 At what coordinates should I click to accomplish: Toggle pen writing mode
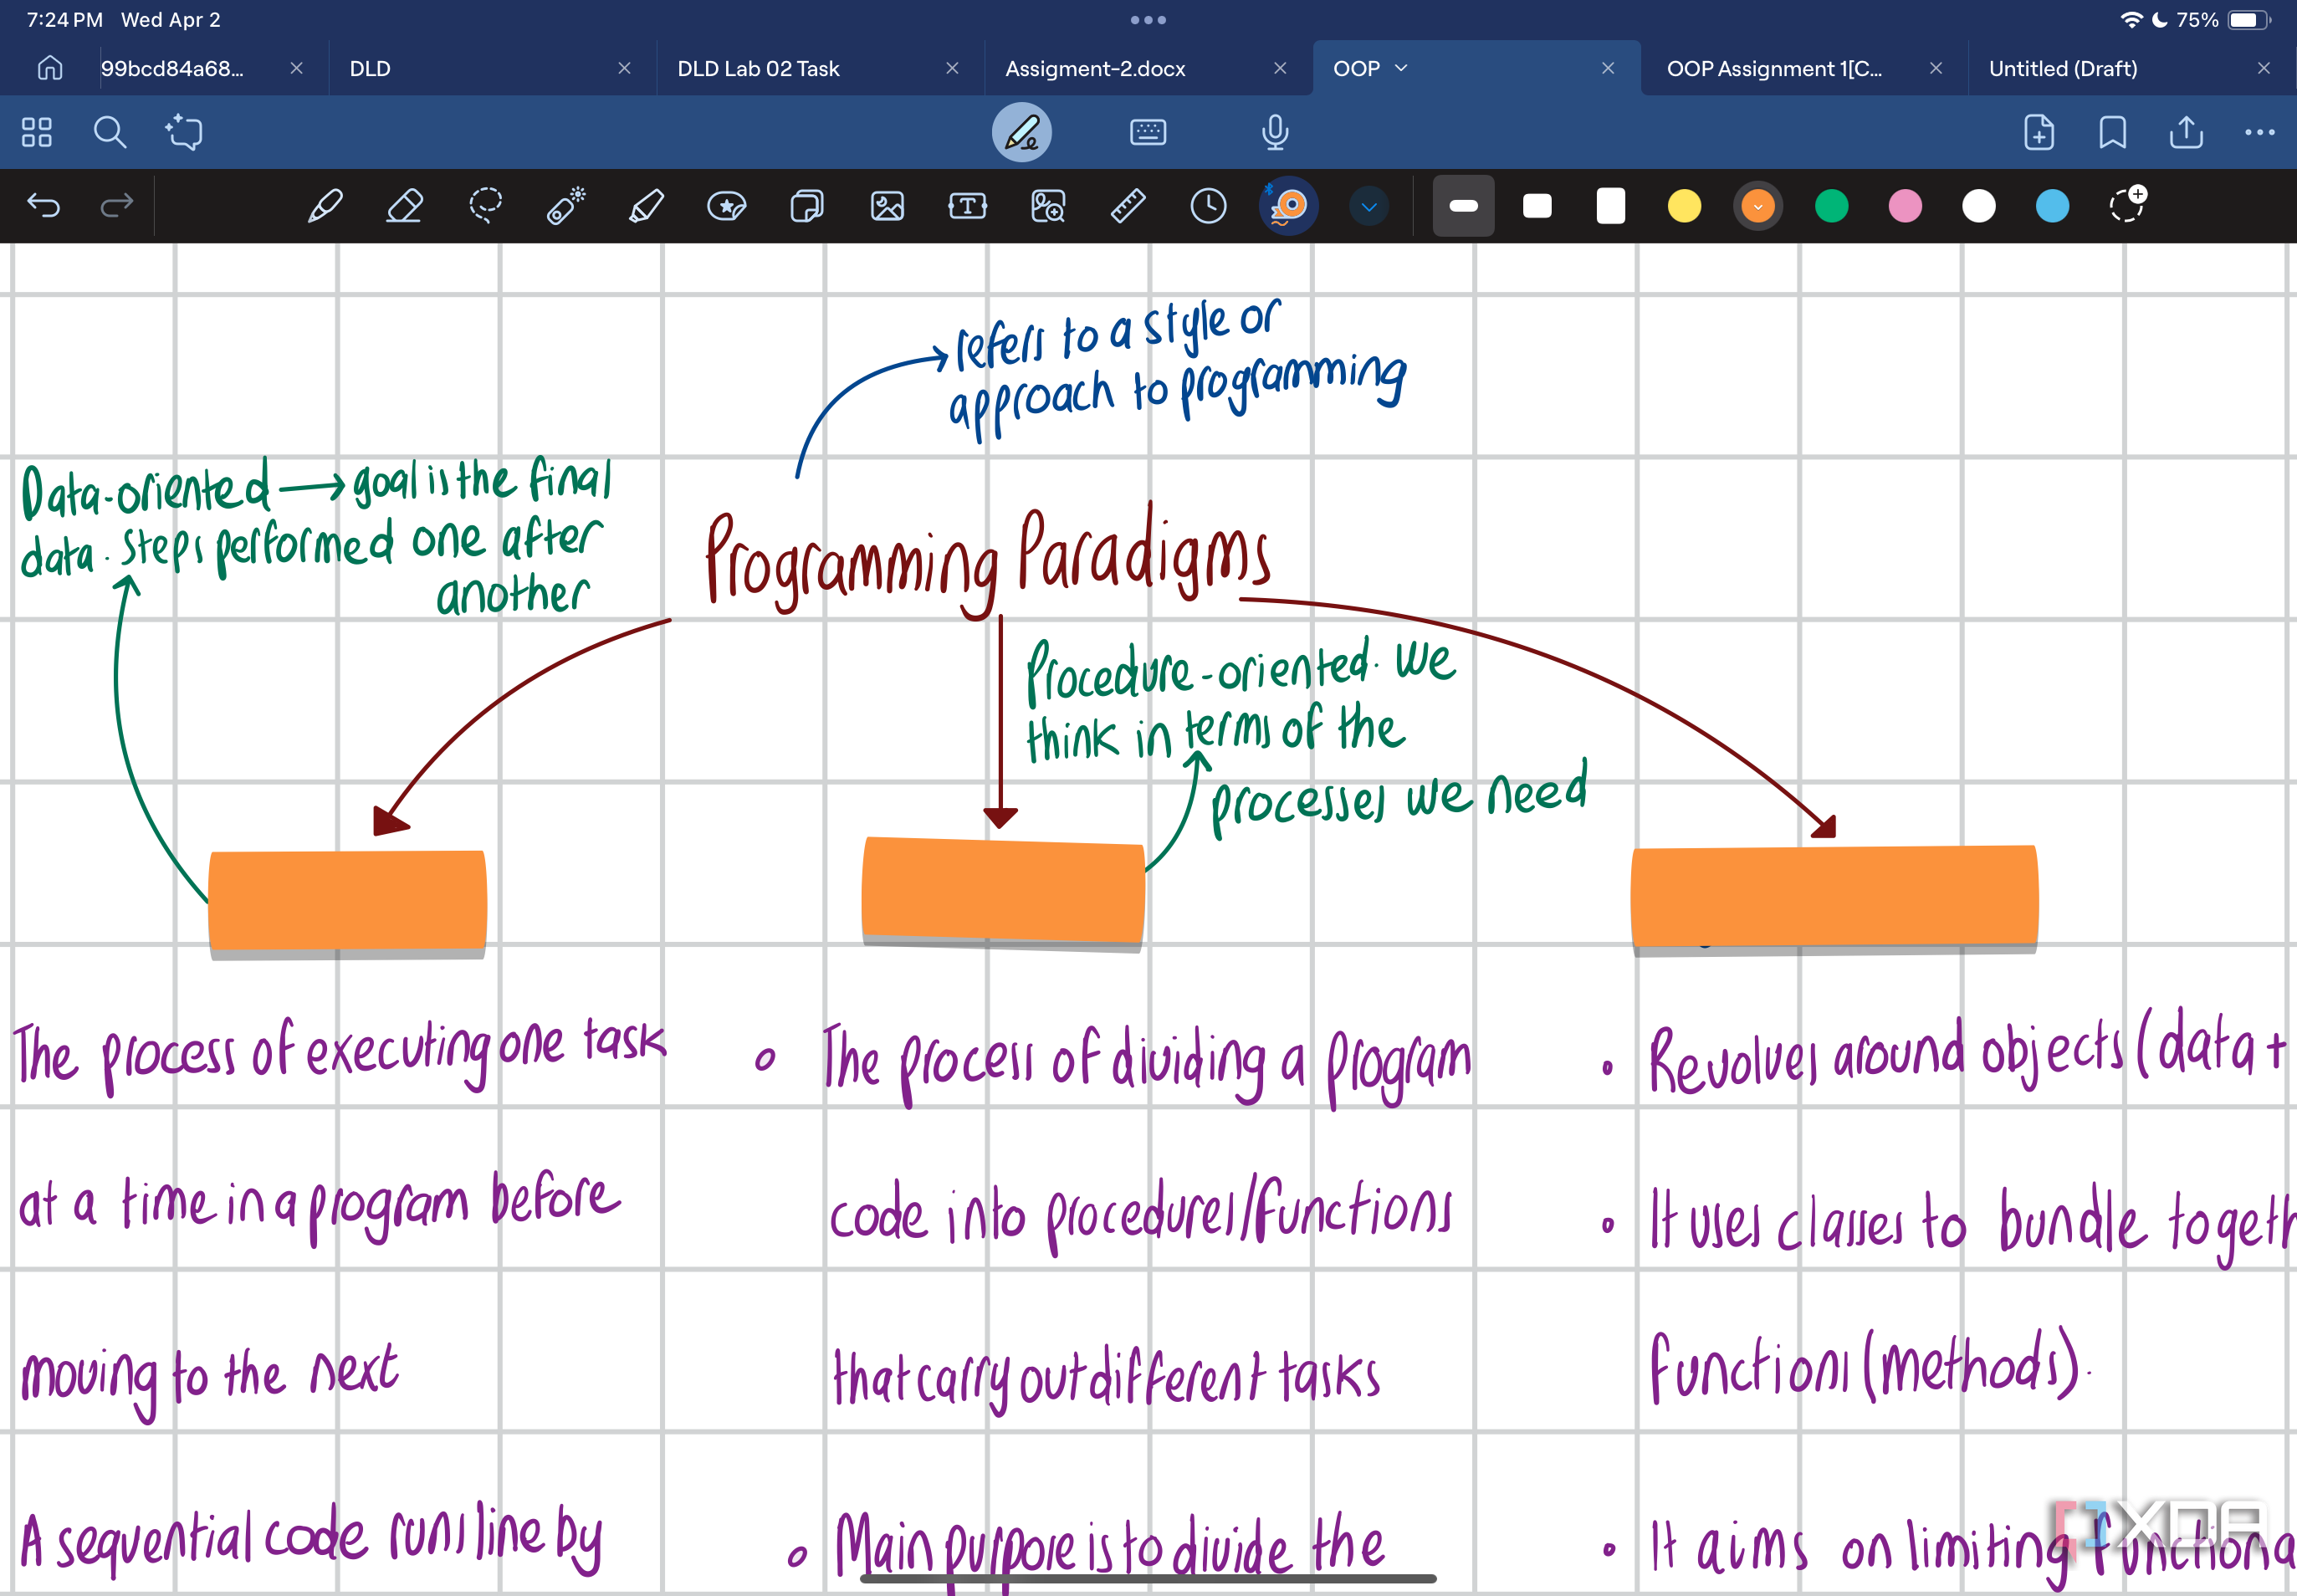(1022, 132)
